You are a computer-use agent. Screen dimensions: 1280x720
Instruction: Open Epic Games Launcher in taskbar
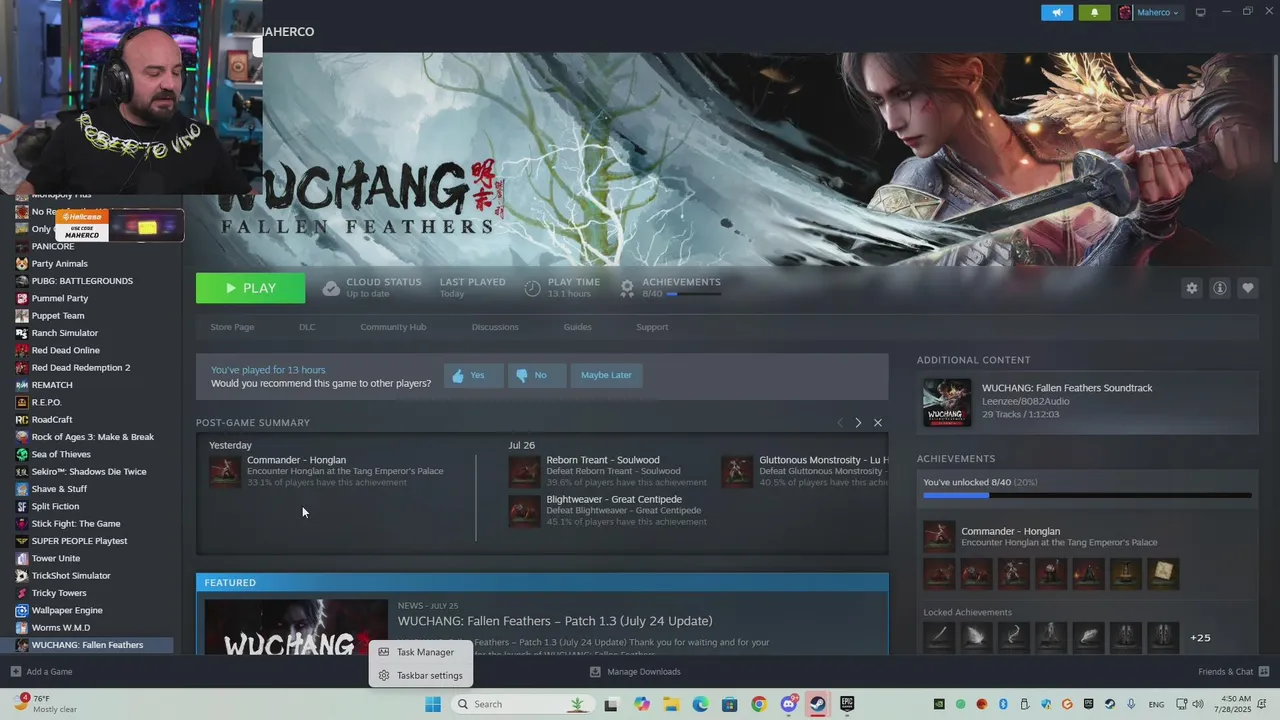tap(847, 704)
